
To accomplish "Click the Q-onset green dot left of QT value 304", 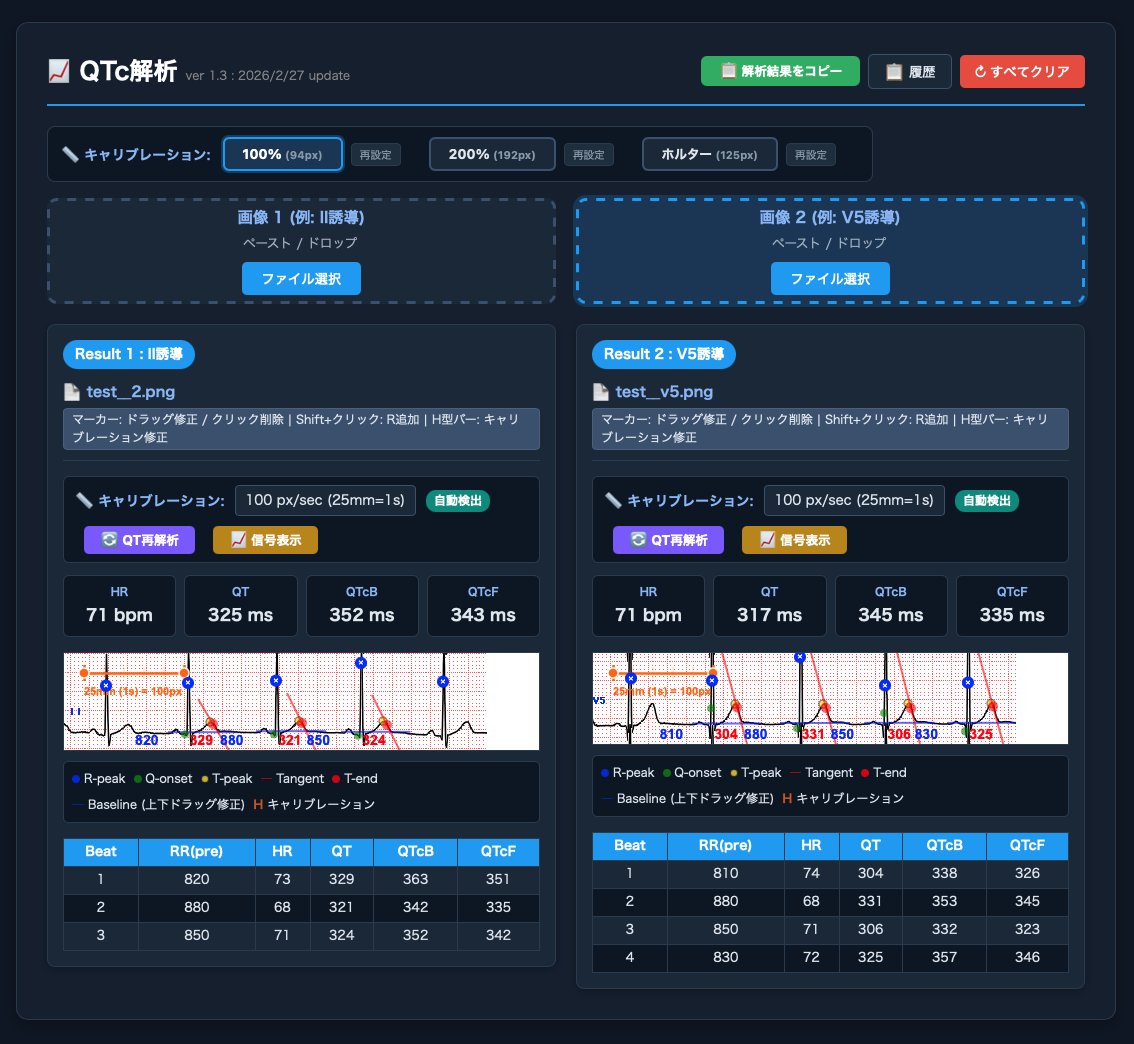I will (x=711, y=708).
